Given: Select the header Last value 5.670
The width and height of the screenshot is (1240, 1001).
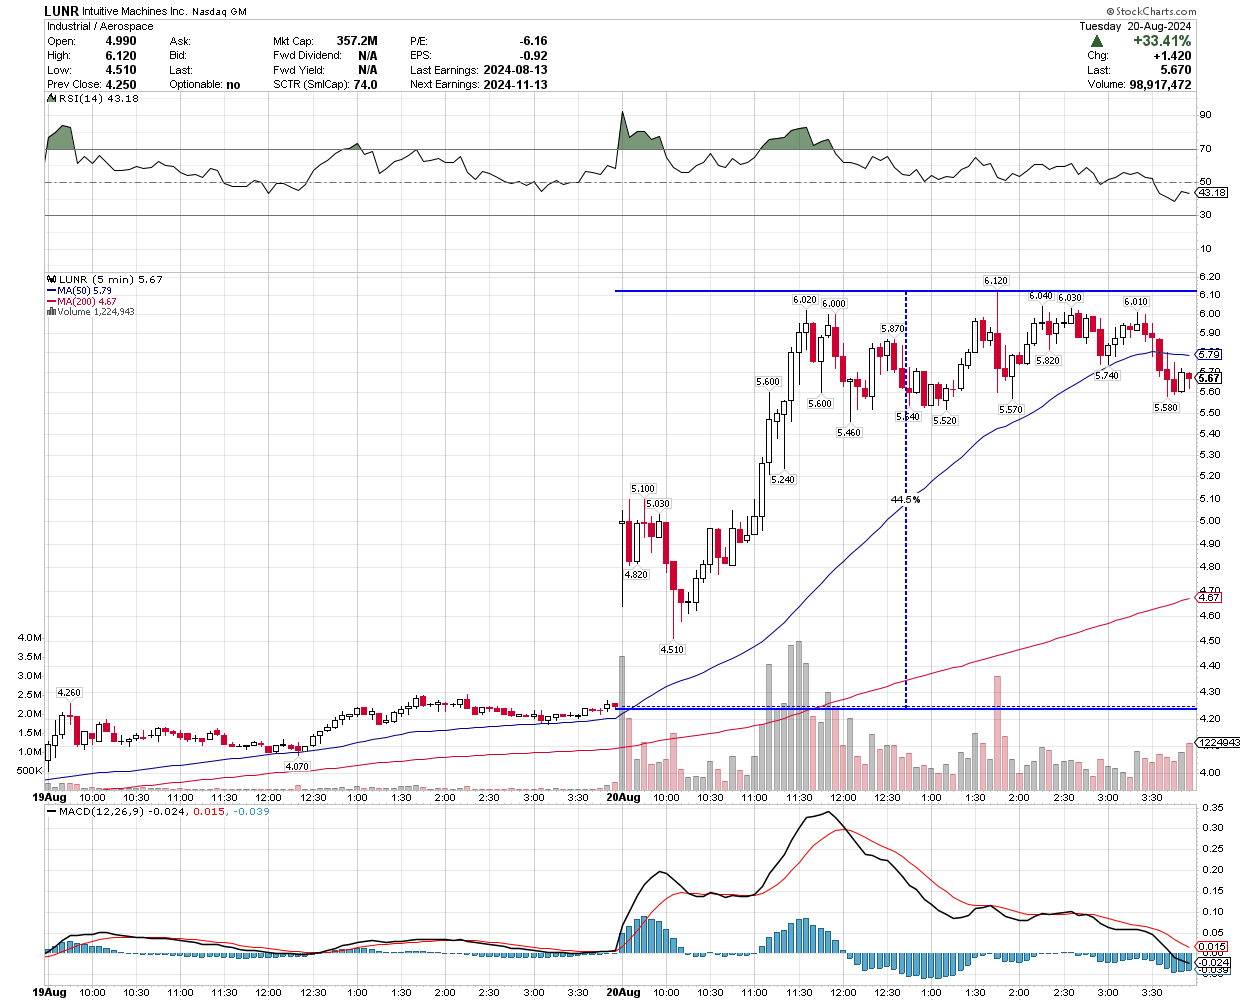Looking at the screenshot, I should [1176, 70].
